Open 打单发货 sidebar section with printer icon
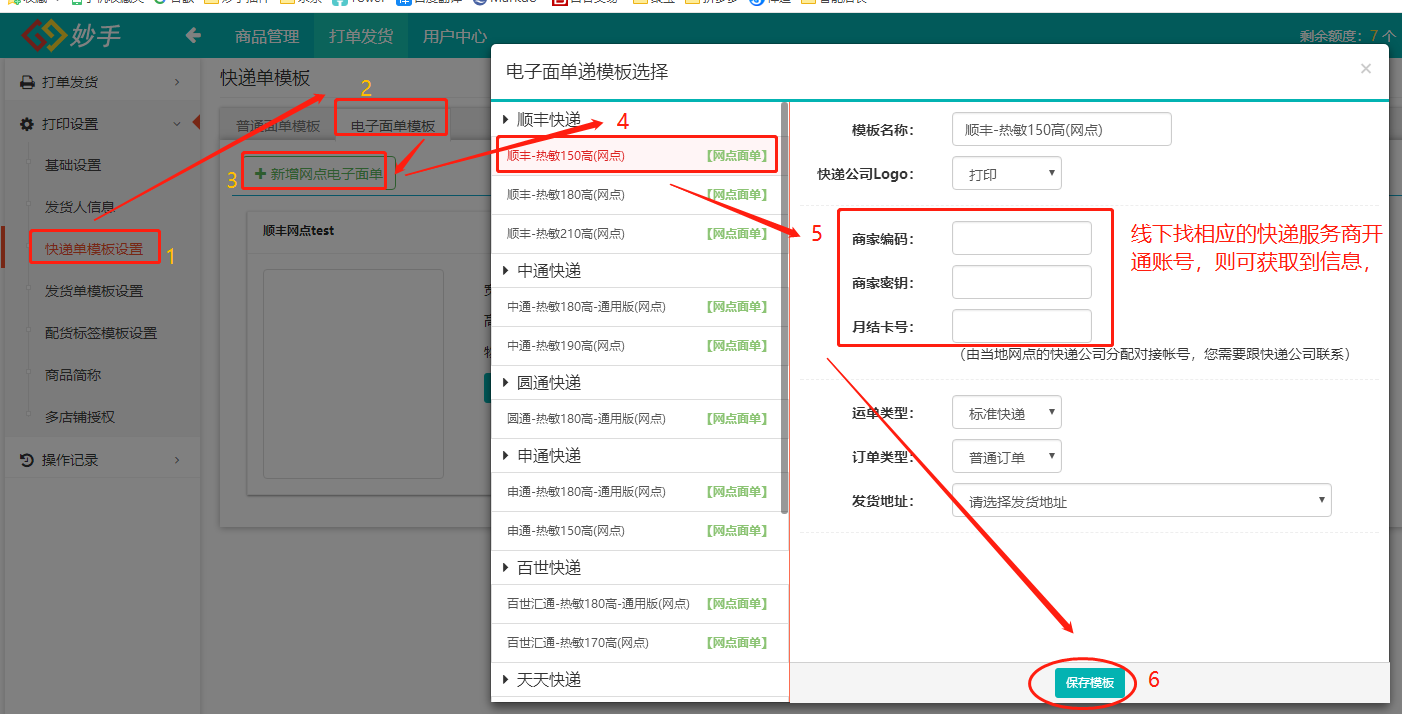1402x714 pixels. (100, 82)
